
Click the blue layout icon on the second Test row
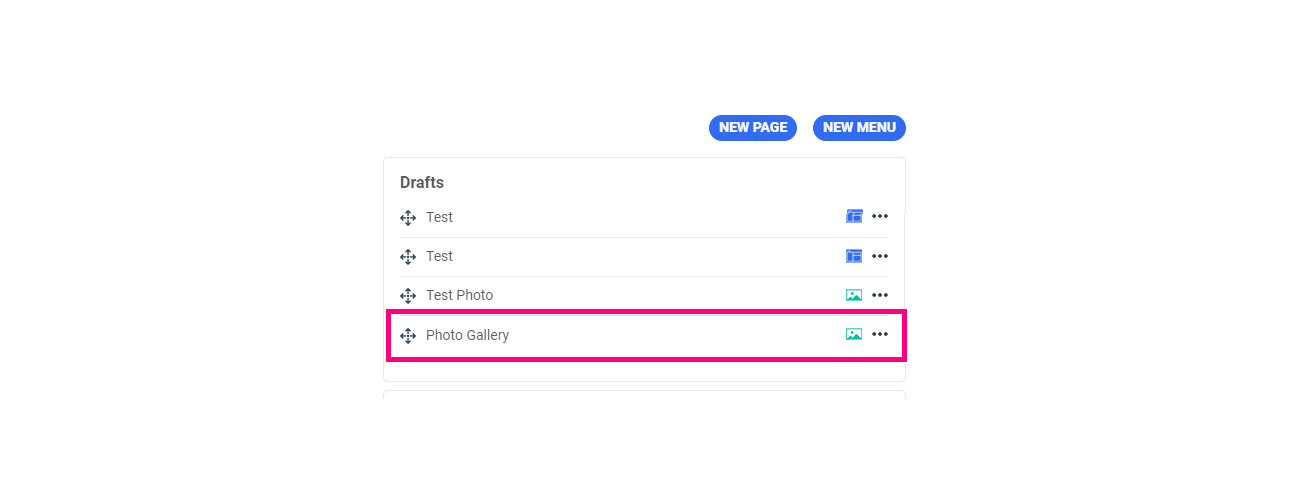pyautogui.click(x=854, y=256)
